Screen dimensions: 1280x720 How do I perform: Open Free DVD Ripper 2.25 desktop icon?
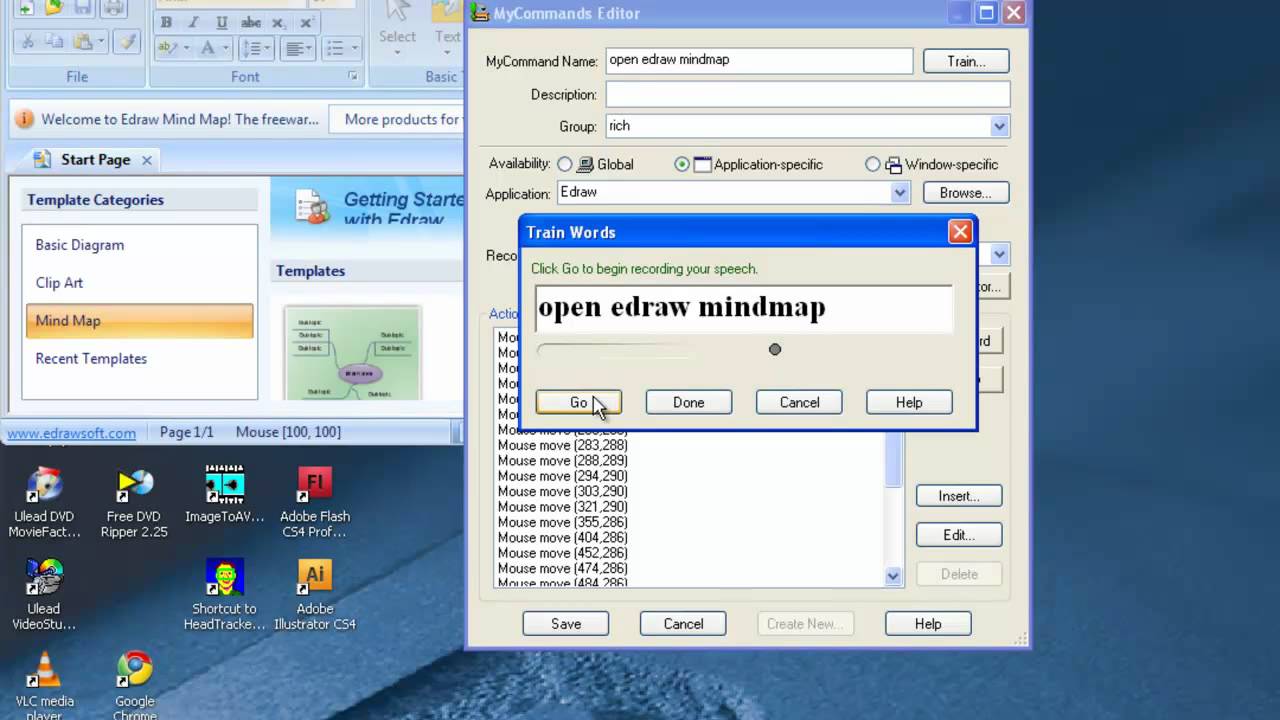[134, 502]
